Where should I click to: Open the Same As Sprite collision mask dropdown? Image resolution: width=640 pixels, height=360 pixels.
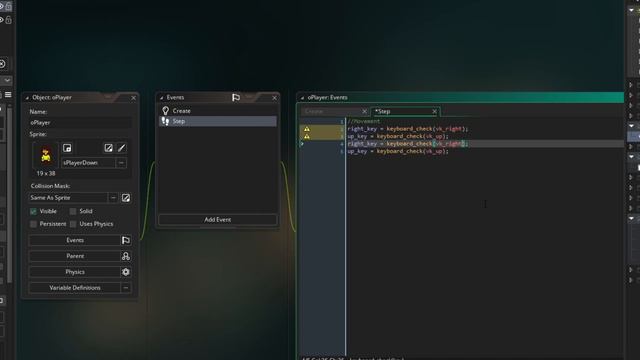click(68, 198)
